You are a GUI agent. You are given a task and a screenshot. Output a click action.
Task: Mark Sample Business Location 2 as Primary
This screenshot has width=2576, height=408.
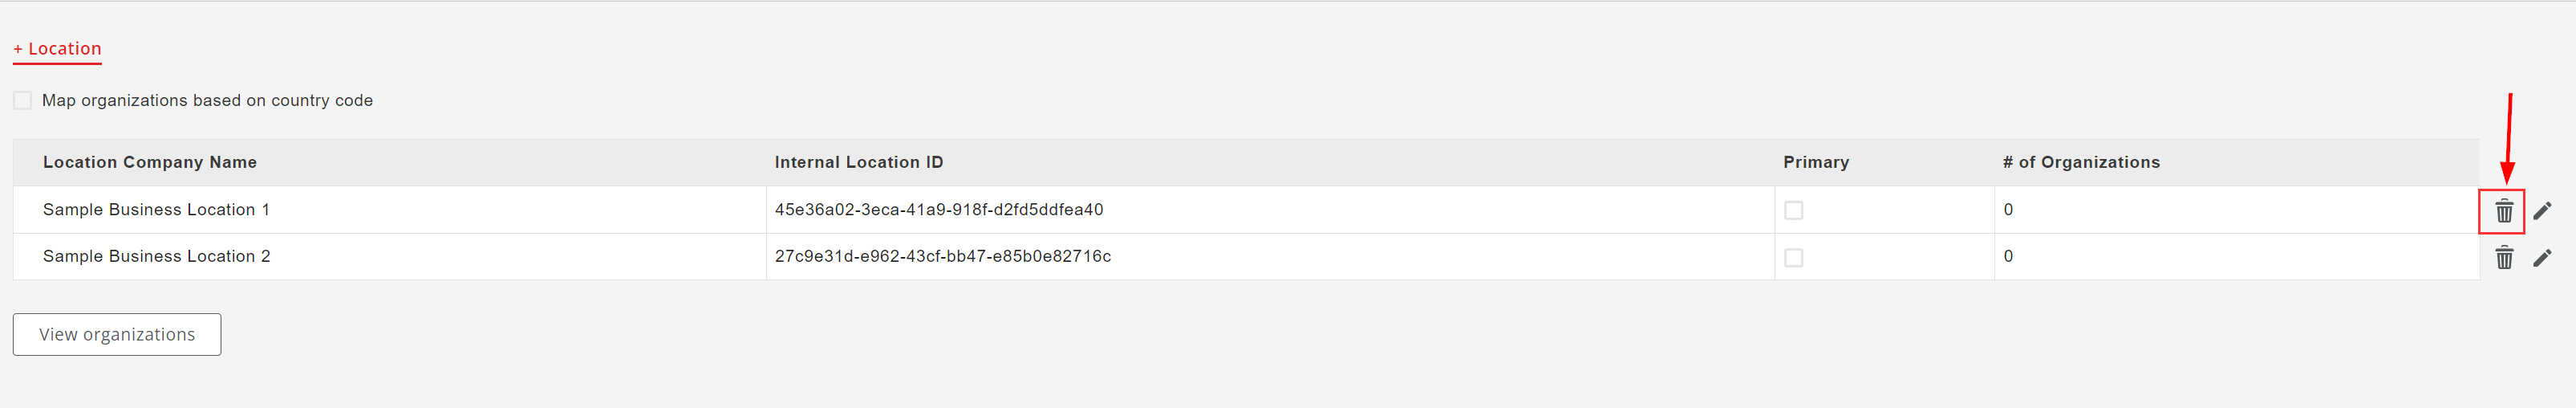(1793, 257)
